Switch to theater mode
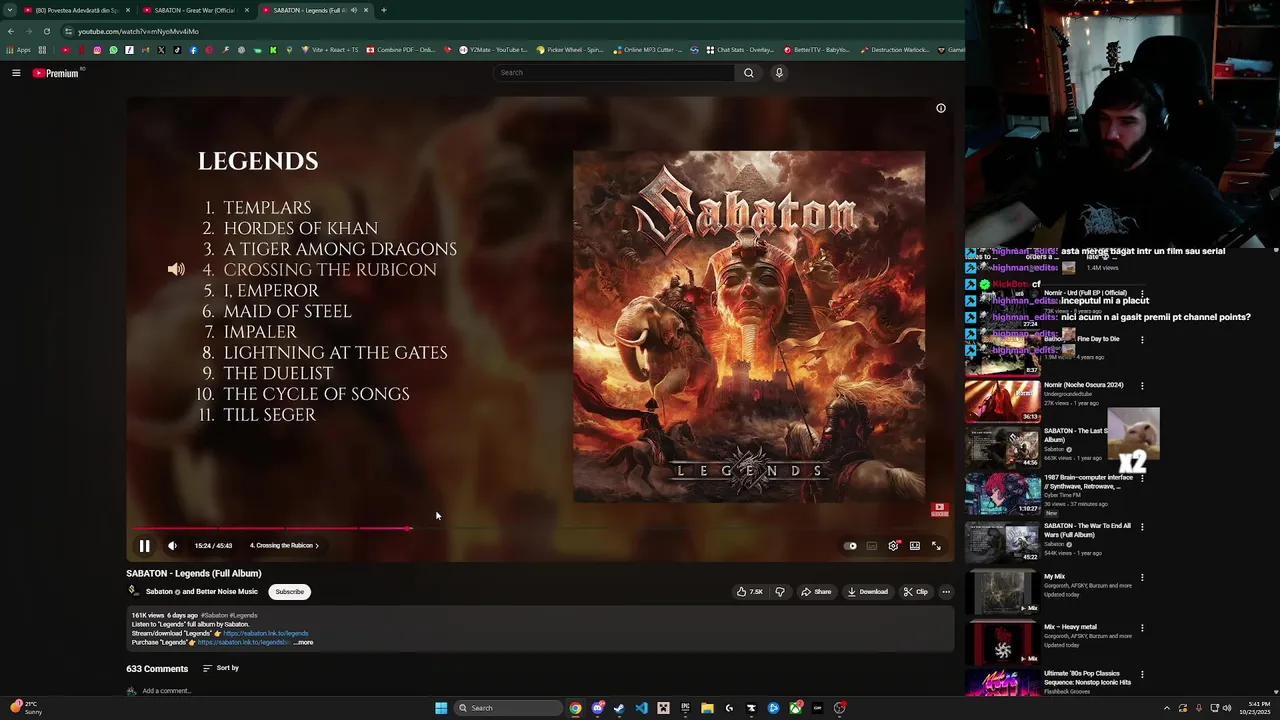This screenshot has height=720, width=1280. click(915, 546)
